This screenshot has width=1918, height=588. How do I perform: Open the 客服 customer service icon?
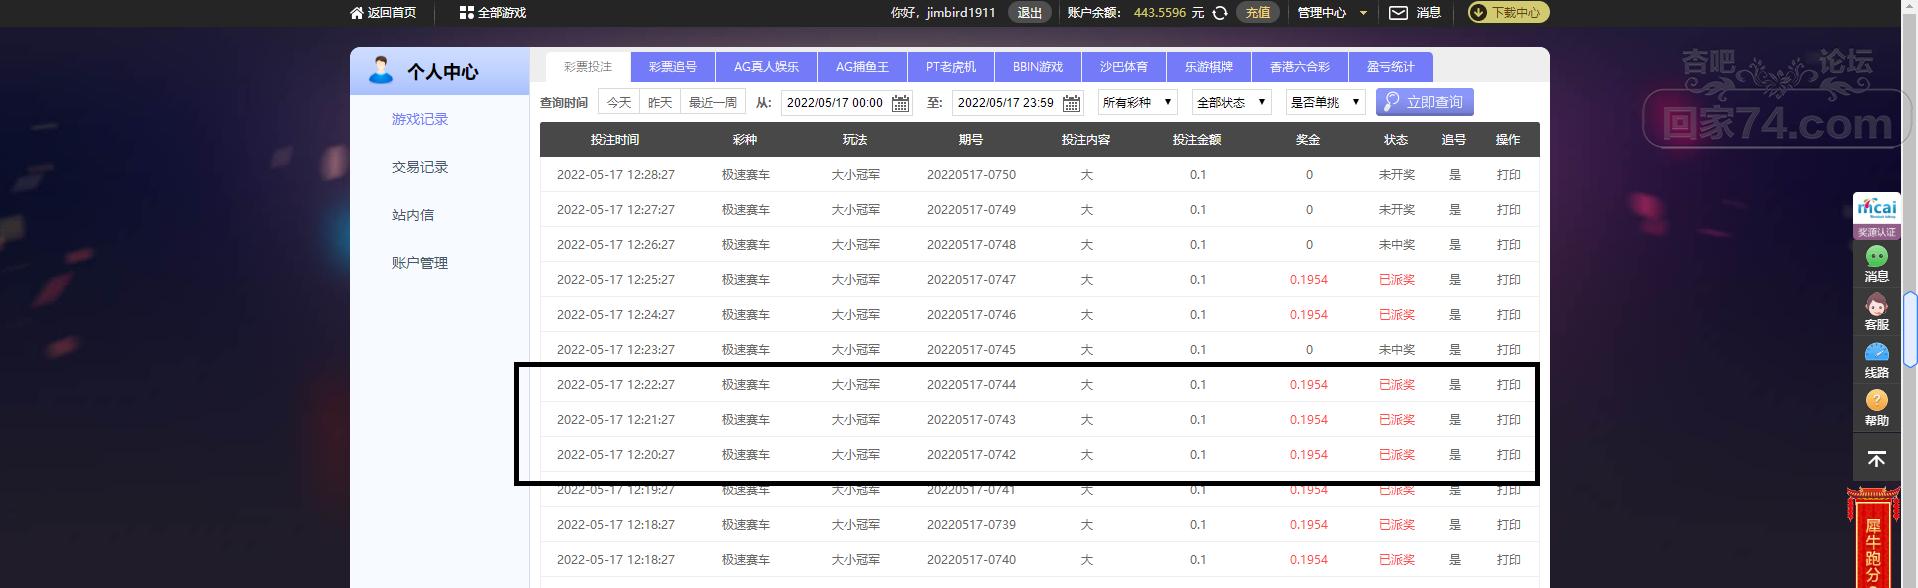pyautogui.click(x=1876, y=305)
